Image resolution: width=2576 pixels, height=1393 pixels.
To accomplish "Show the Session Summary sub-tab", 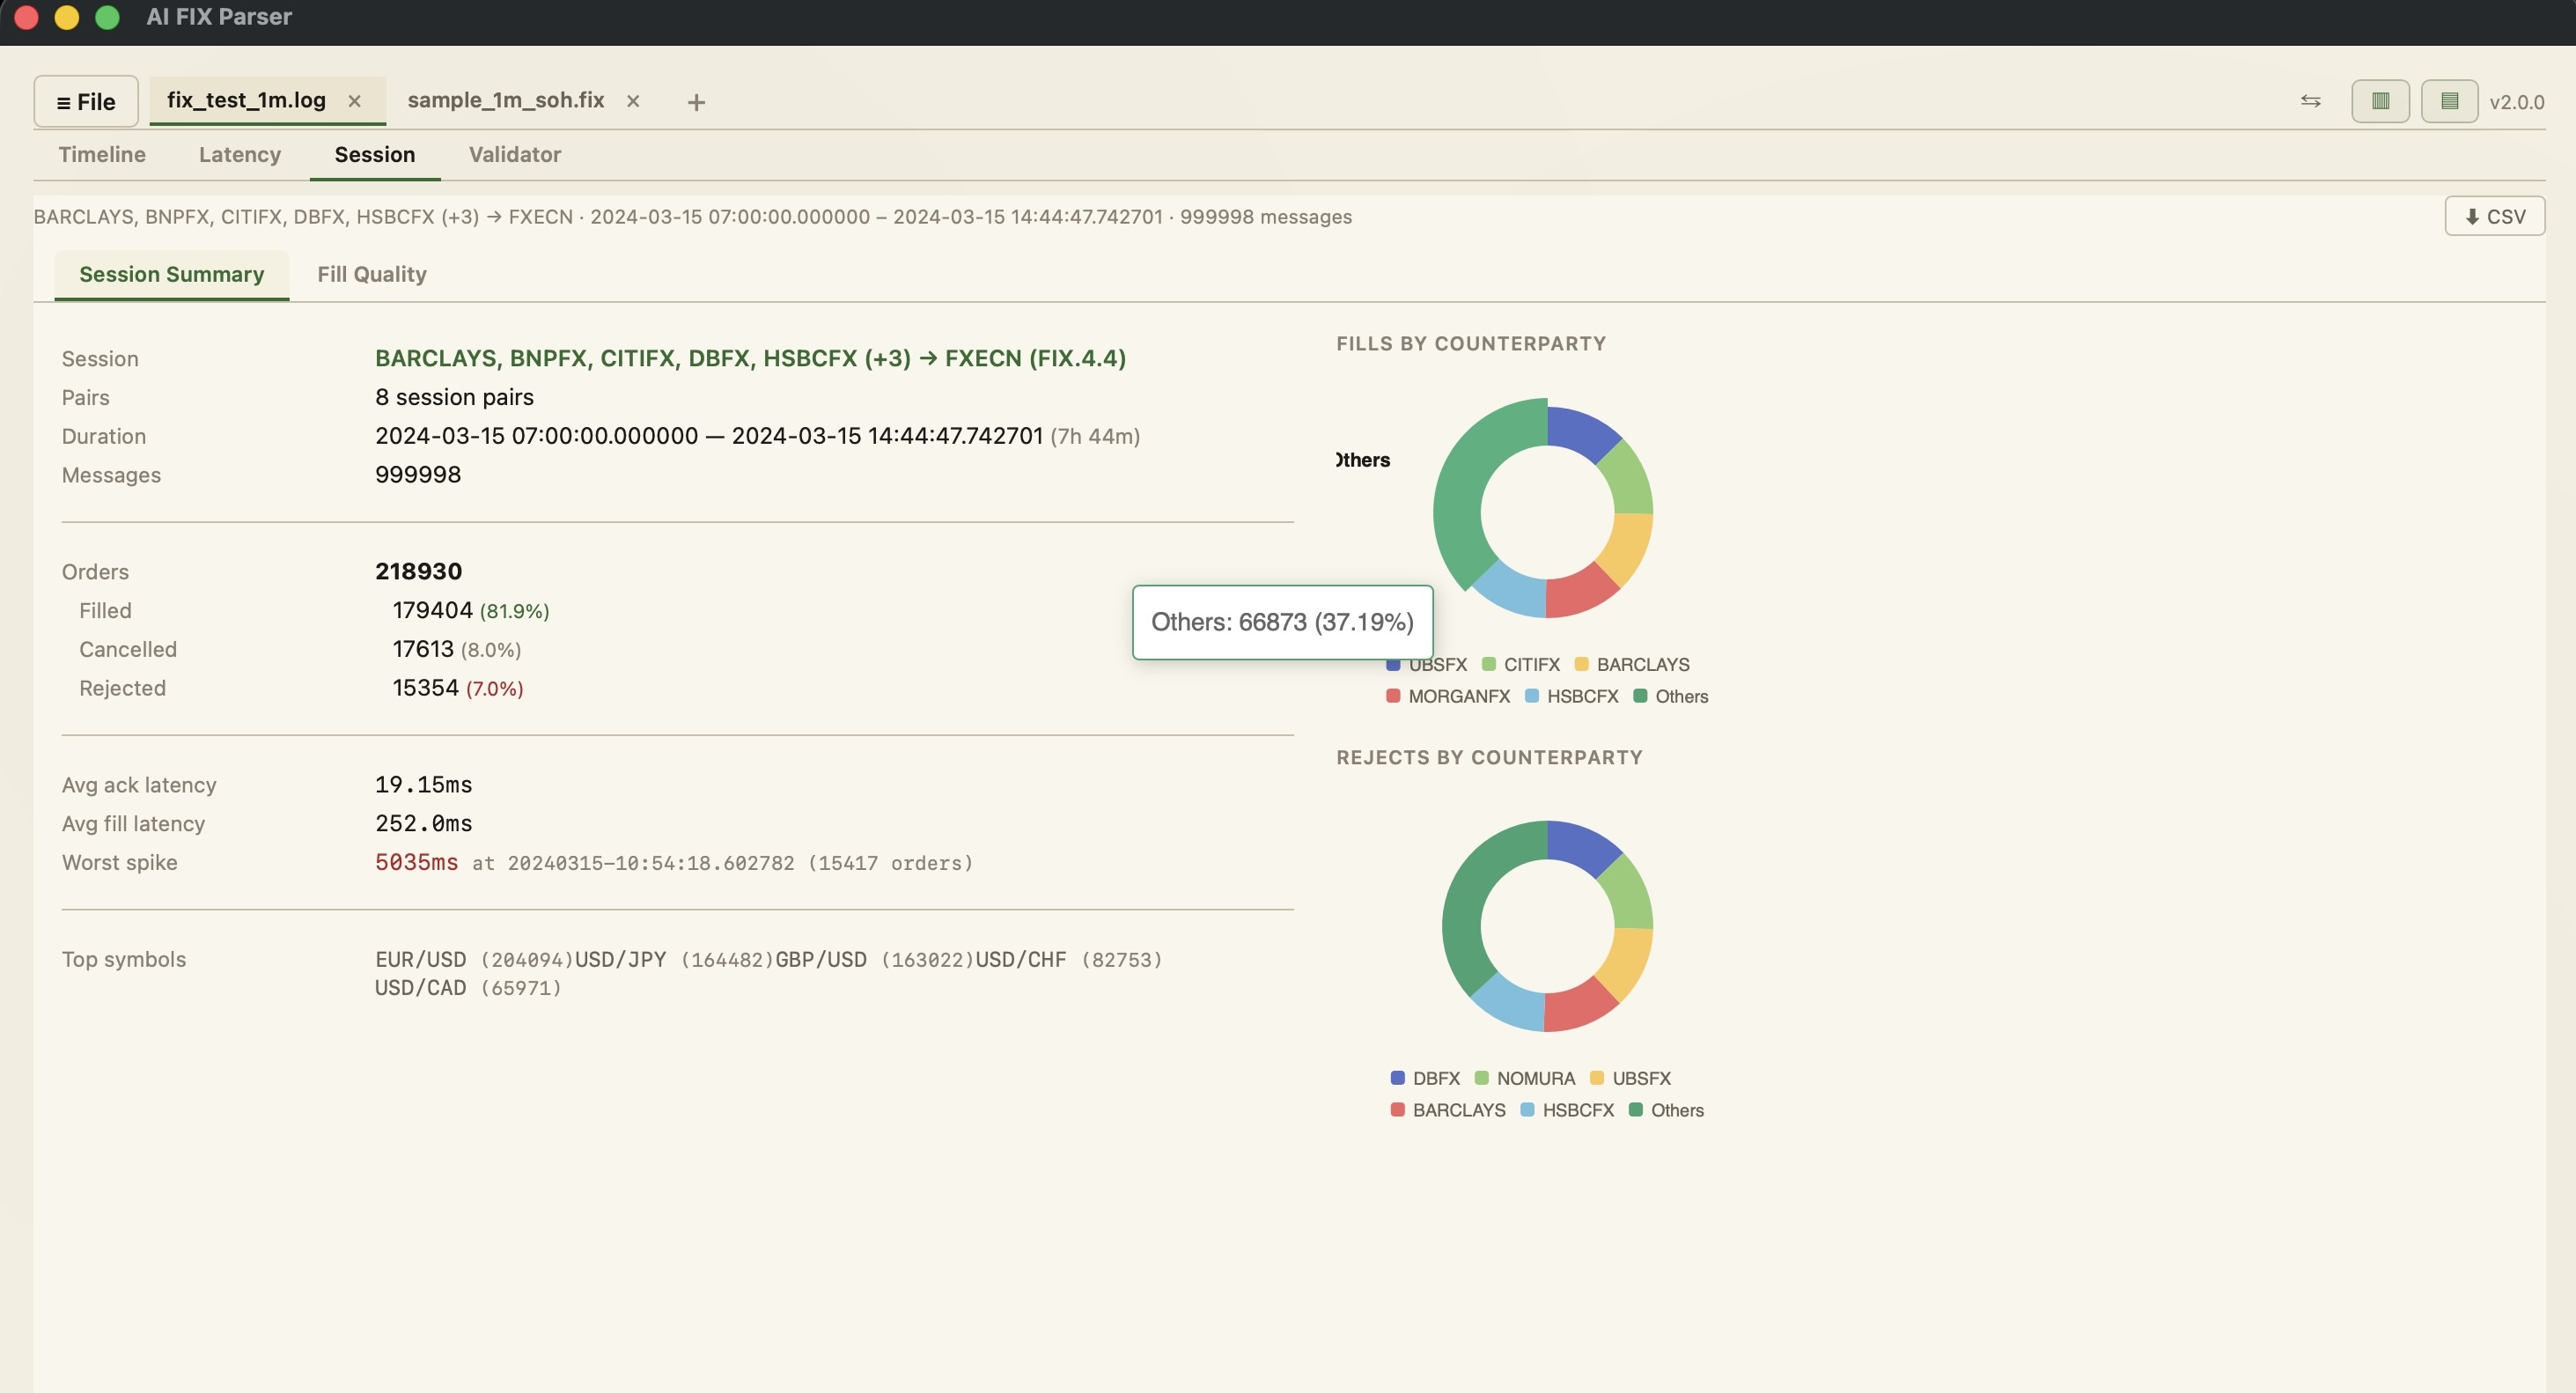I will (172, 274).
